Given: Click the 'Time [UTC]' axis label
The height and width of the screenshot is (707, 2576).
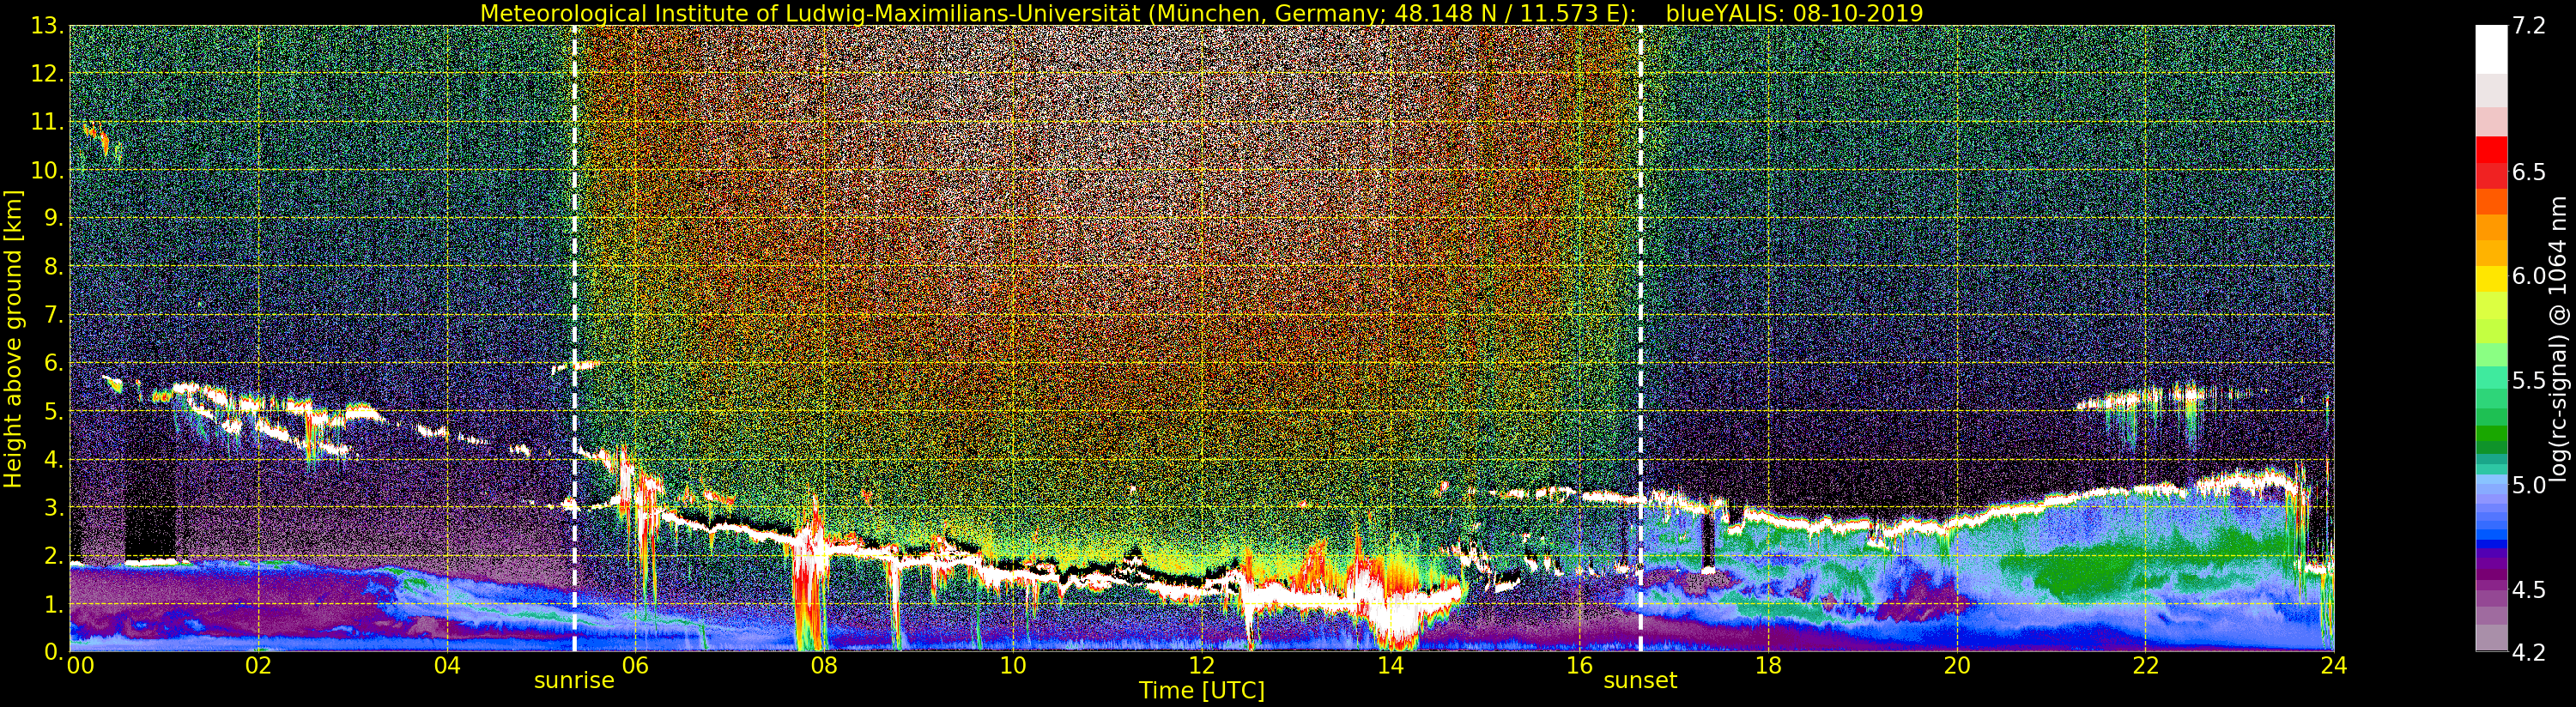Looking at the screenshot, I should pyautogui.click(x=1202, y=691).
